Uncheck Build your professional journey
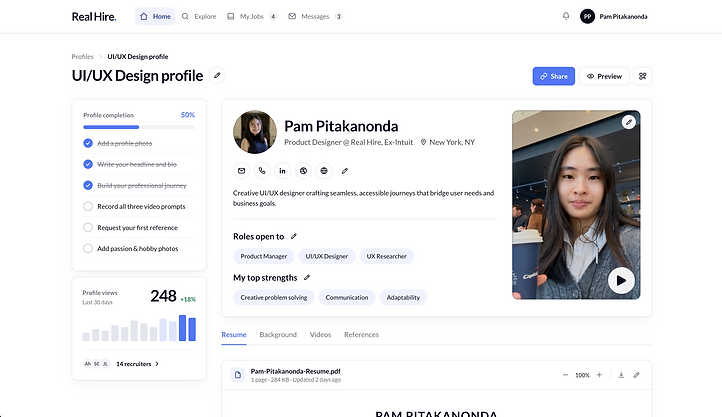Image resolution: width=722 pixels, height=417 pixels. [x=88, y=185]
